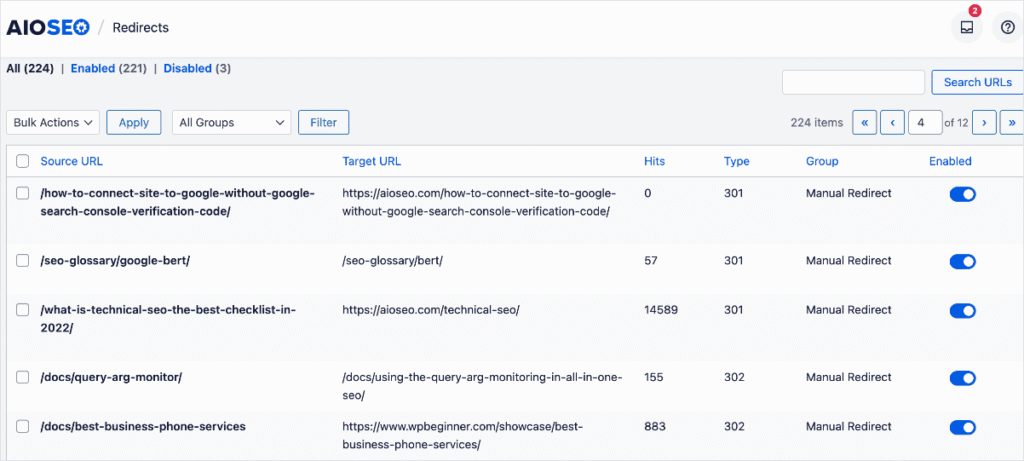Click the help question mark icon
The height and width of the screenshot is (461, 1024).
(1007, 27)
